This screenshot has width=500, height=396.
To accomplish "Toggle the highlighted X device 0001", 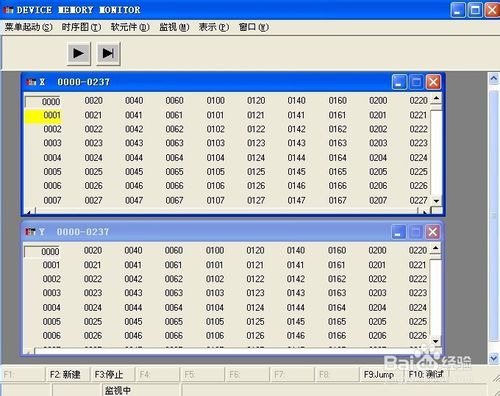I will [43, 115].
